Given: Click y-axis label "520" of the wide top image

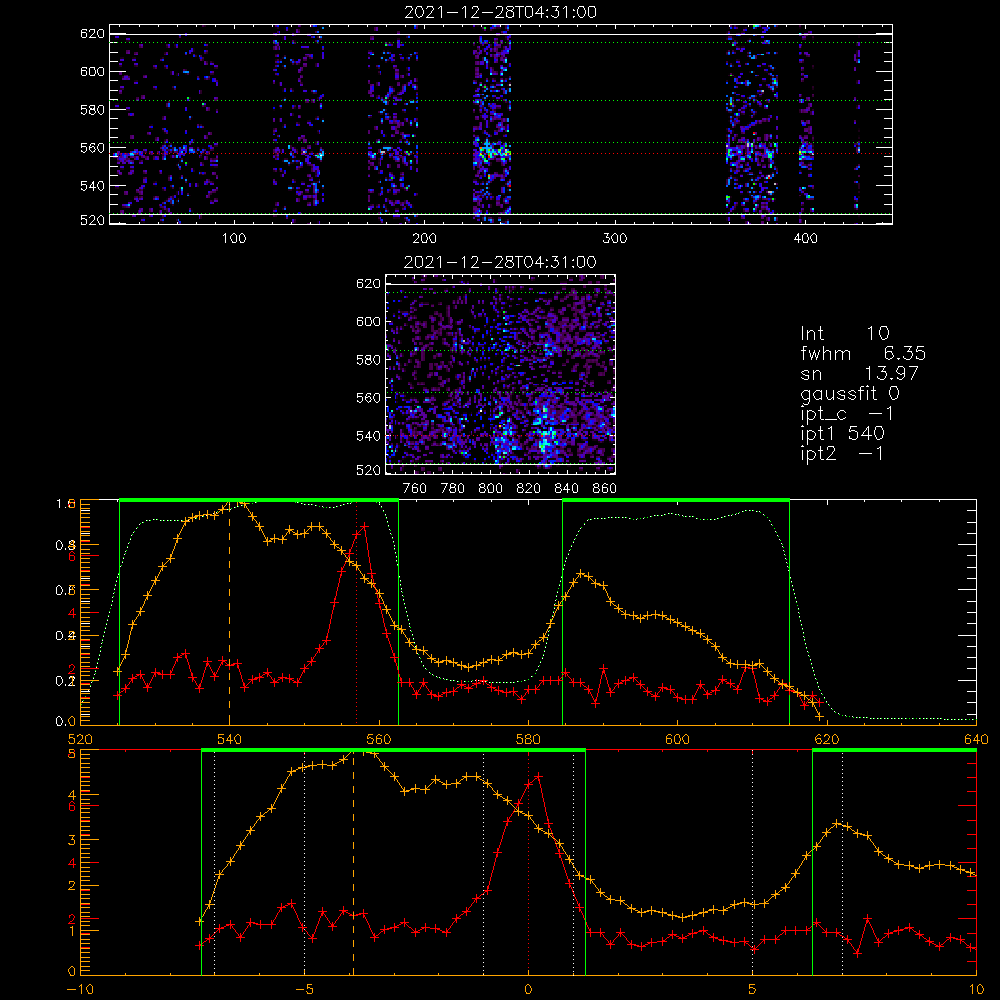Looking at the screenshot, I should pos(92,220).
